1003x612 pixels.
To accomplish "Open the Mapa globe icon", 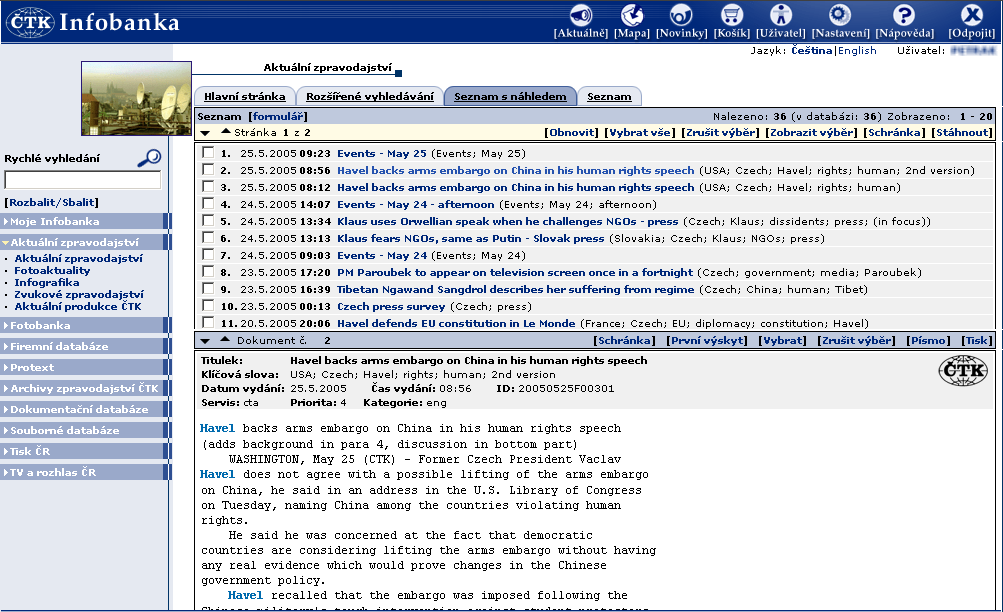I will [x=632, y=16].
